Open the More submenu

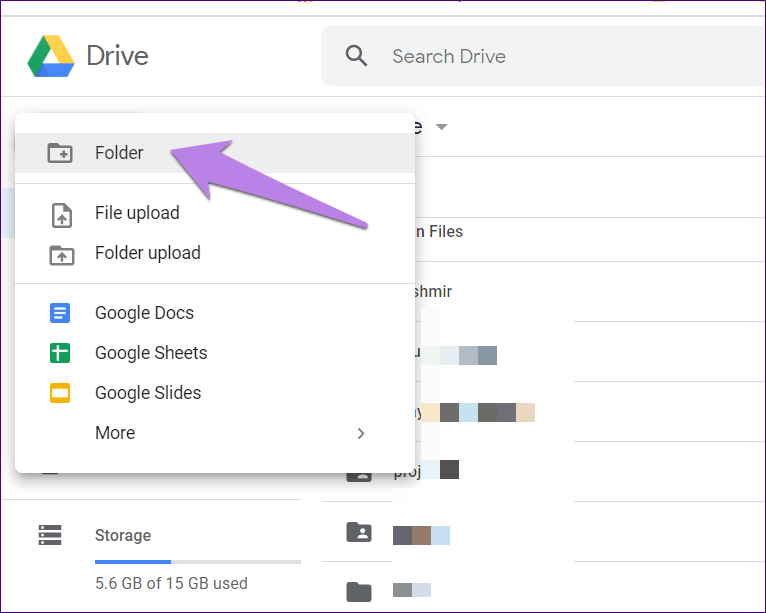pyautogui.click(x=215, y=433)
